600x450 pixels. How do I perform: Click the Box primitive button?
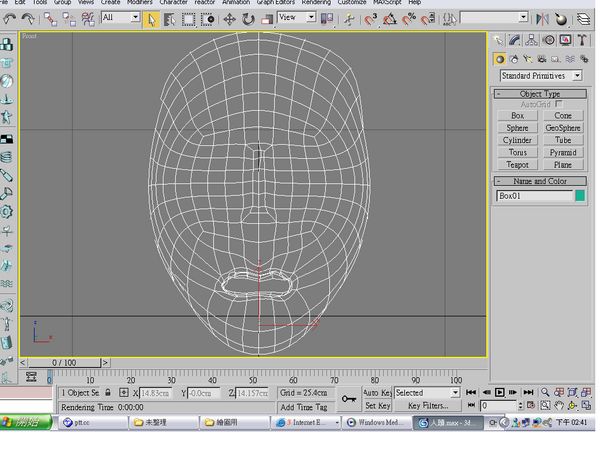517,116
